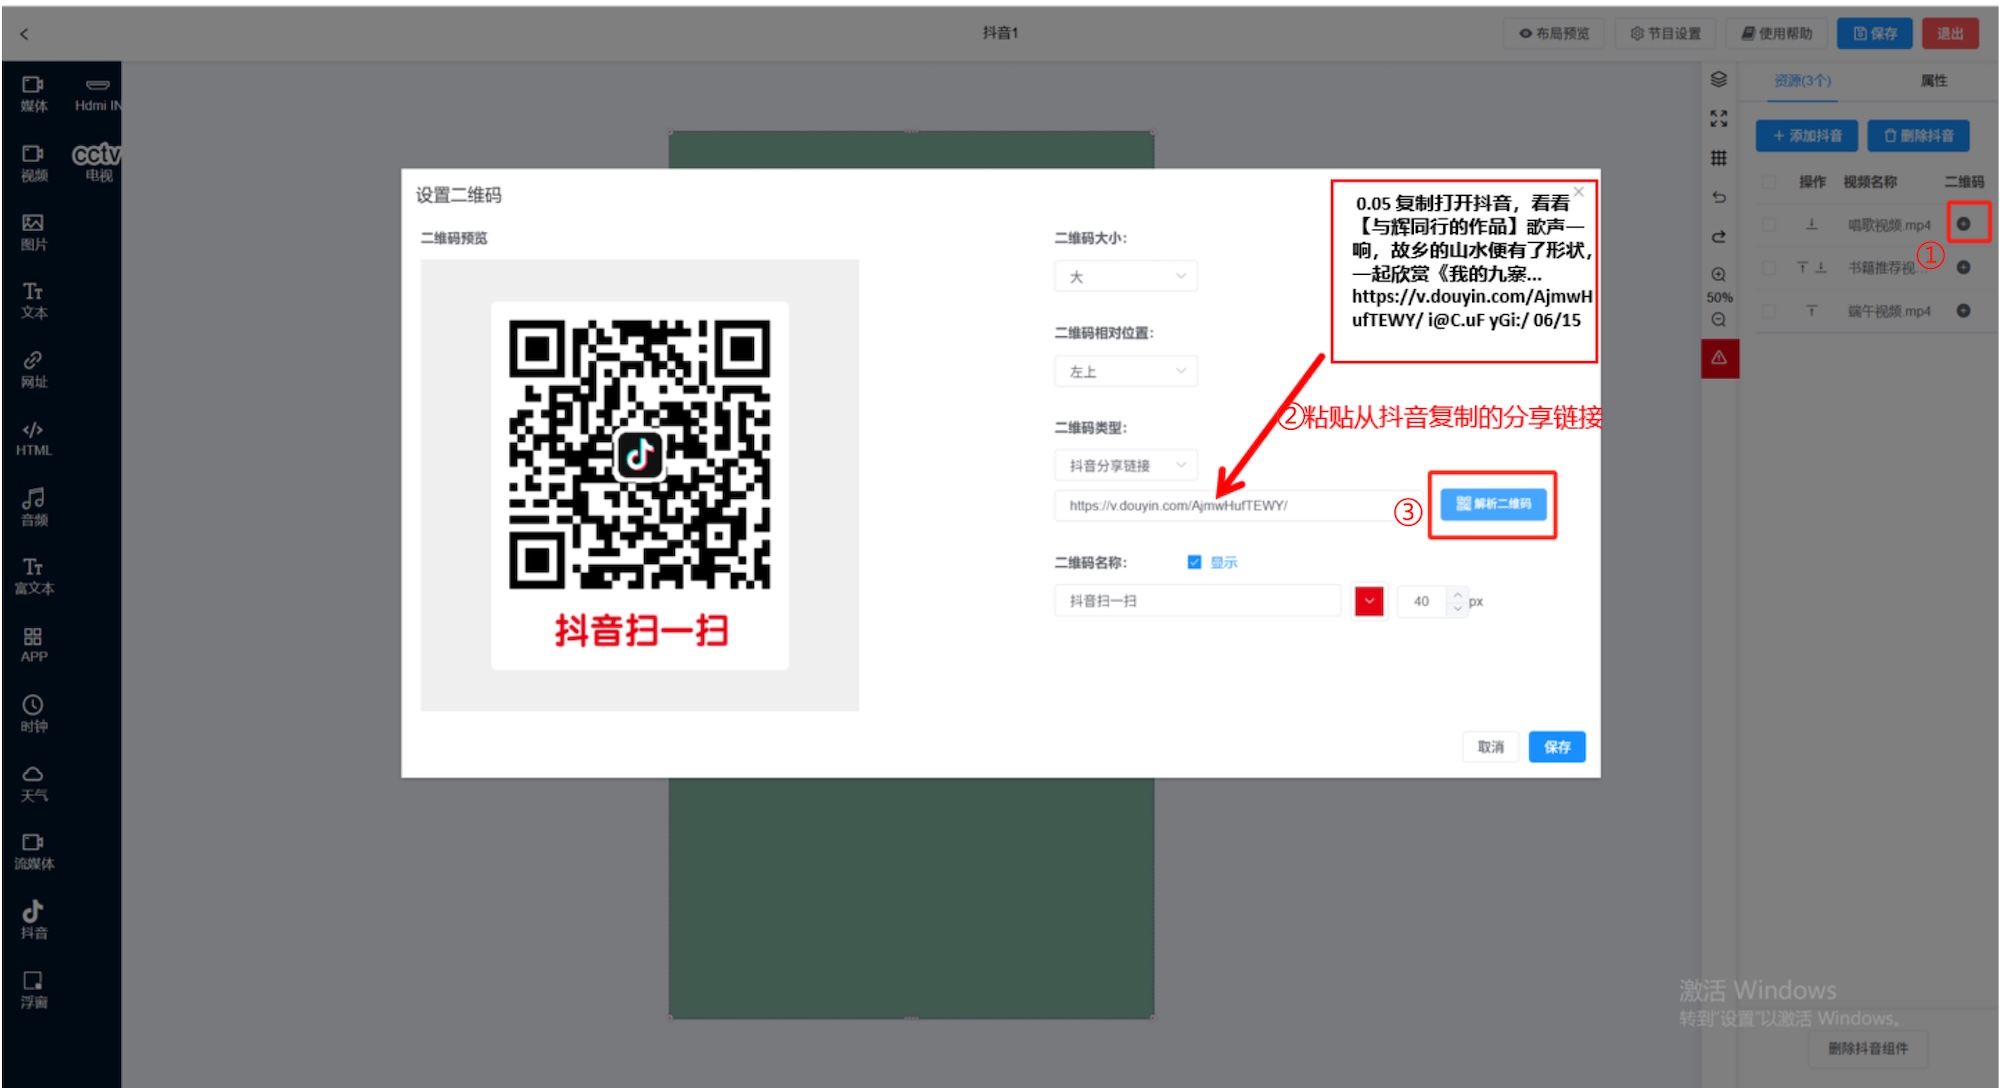Open QR code settings for 唱歌视频.mp4

click(1963, 224)
